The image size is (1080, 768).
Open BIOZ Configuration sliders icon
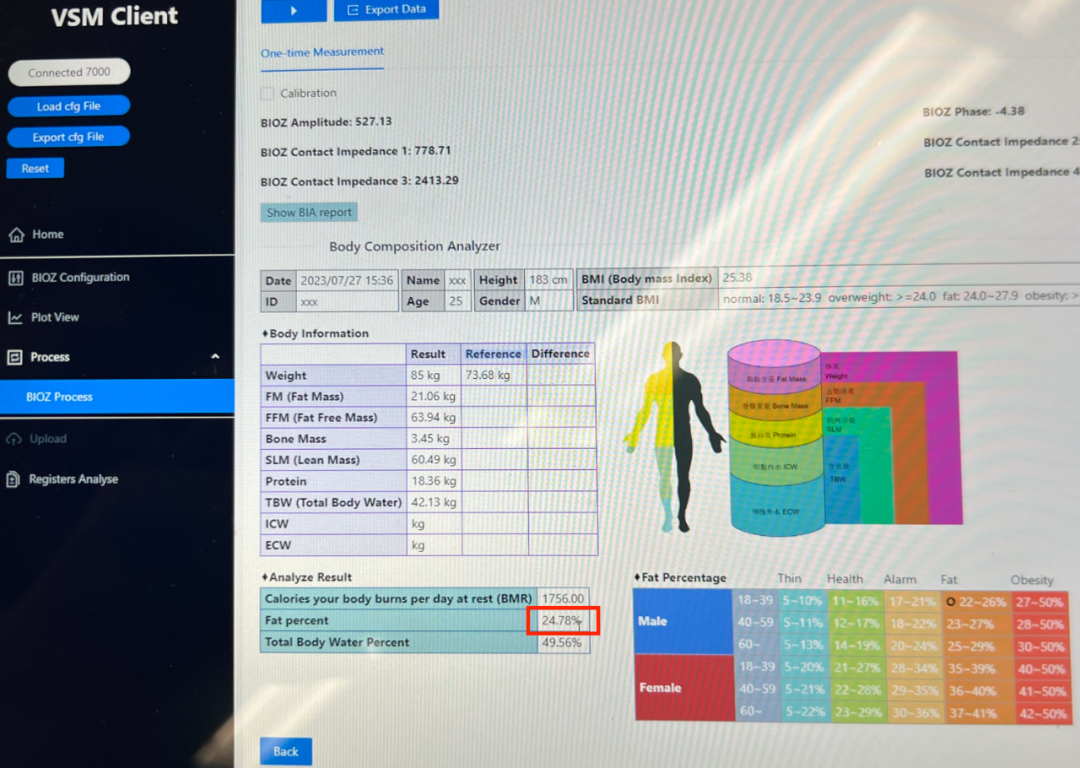click(x=15, y=278)
